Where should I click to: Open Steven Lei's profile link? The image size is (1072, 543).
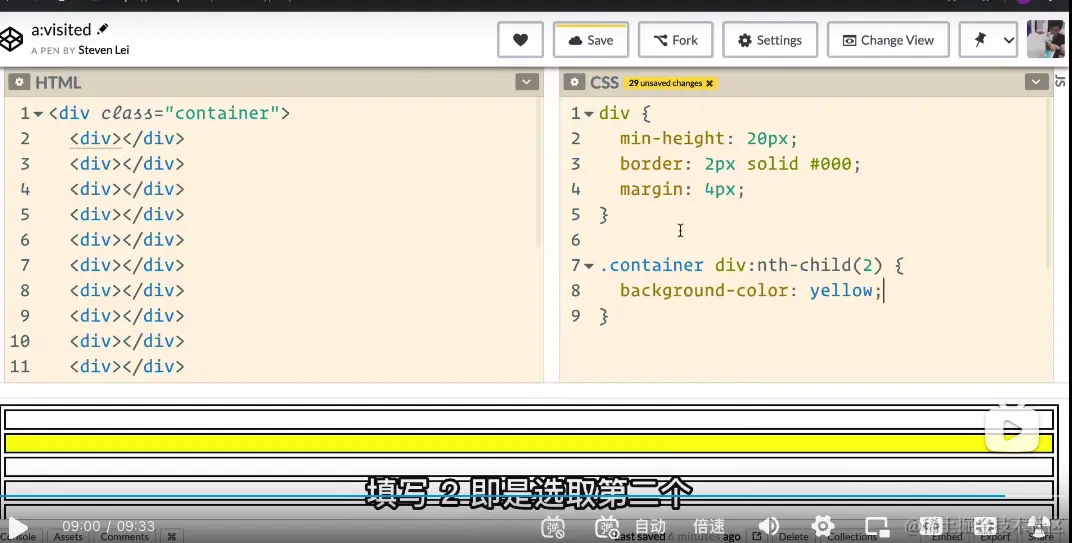pyautogui.click(x=103, y=50)
